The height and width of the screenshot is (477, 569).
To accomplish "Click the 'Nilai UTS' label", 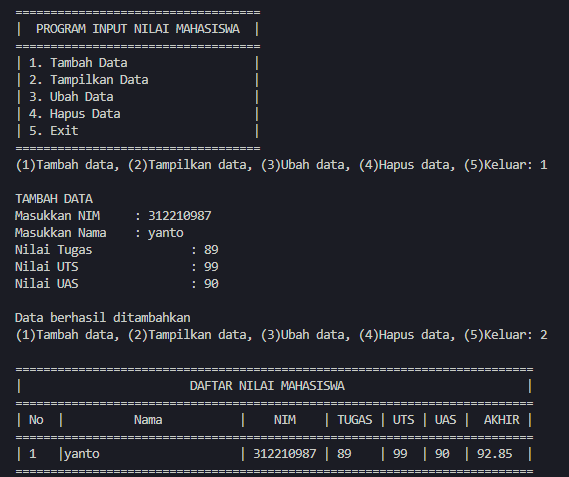I will [x=46, y=267].
